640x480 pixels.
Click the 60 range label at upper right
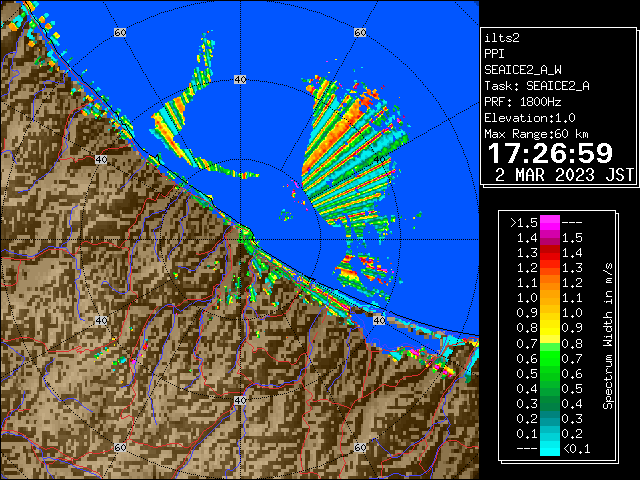[x=360, y=32]
